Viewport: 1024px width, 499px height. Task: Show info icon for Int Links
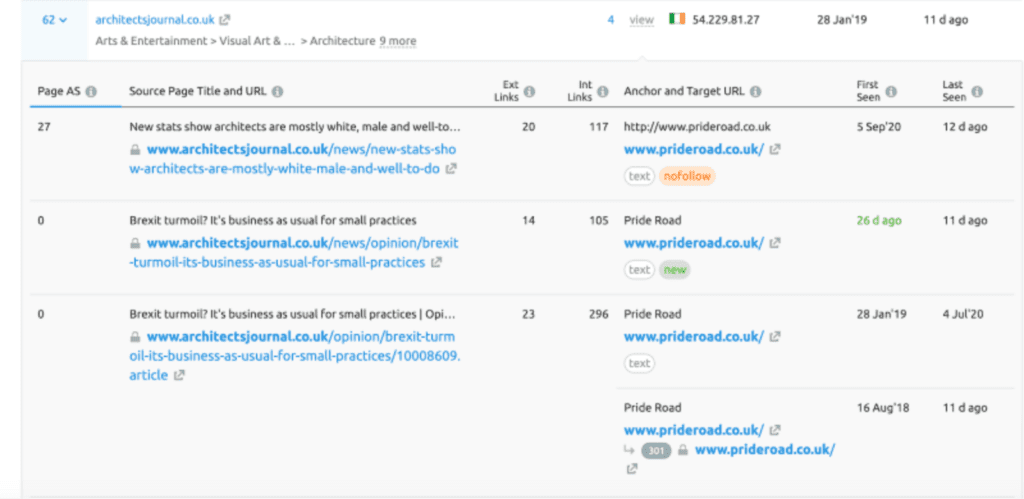pos(602,91)
